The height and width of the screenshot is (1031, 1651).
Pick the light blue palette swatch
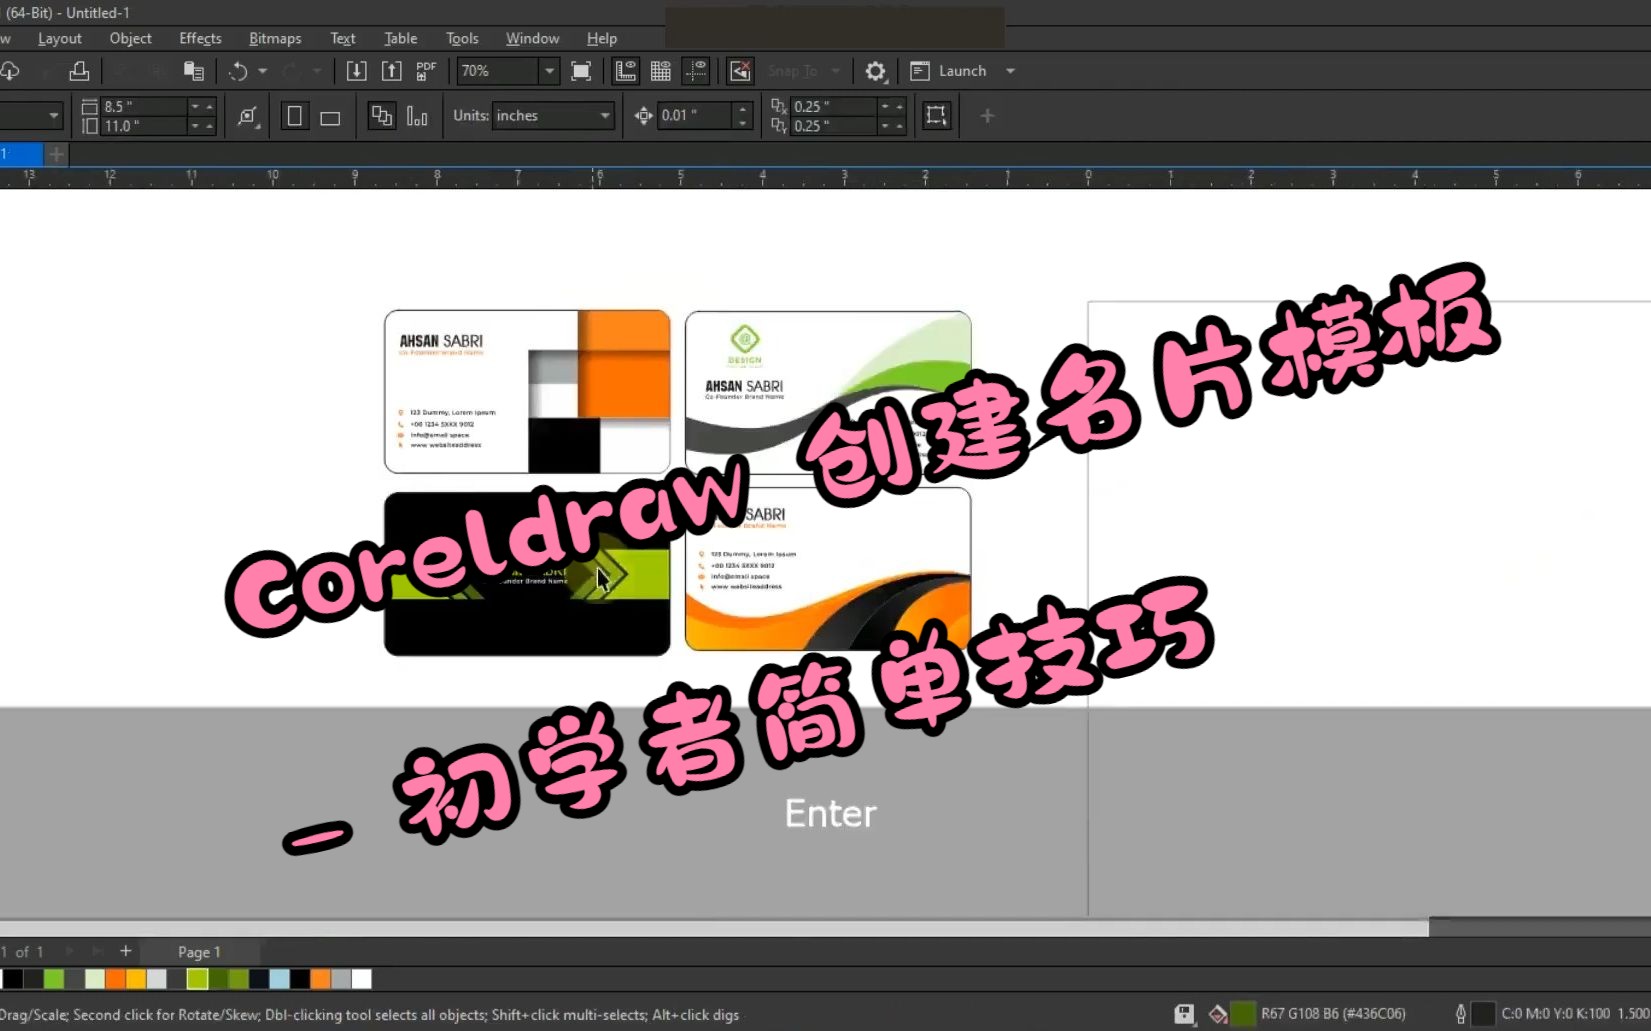(279, 979)
